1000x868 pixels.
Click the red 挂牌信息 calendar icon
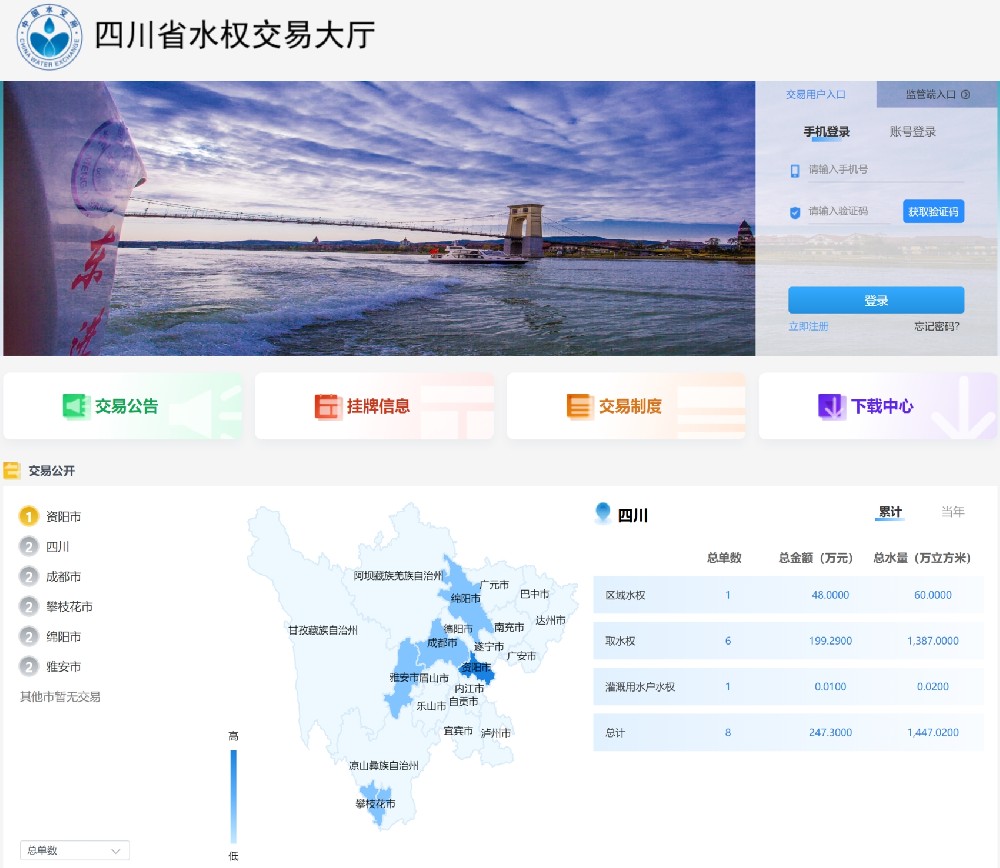click(328, 407)
